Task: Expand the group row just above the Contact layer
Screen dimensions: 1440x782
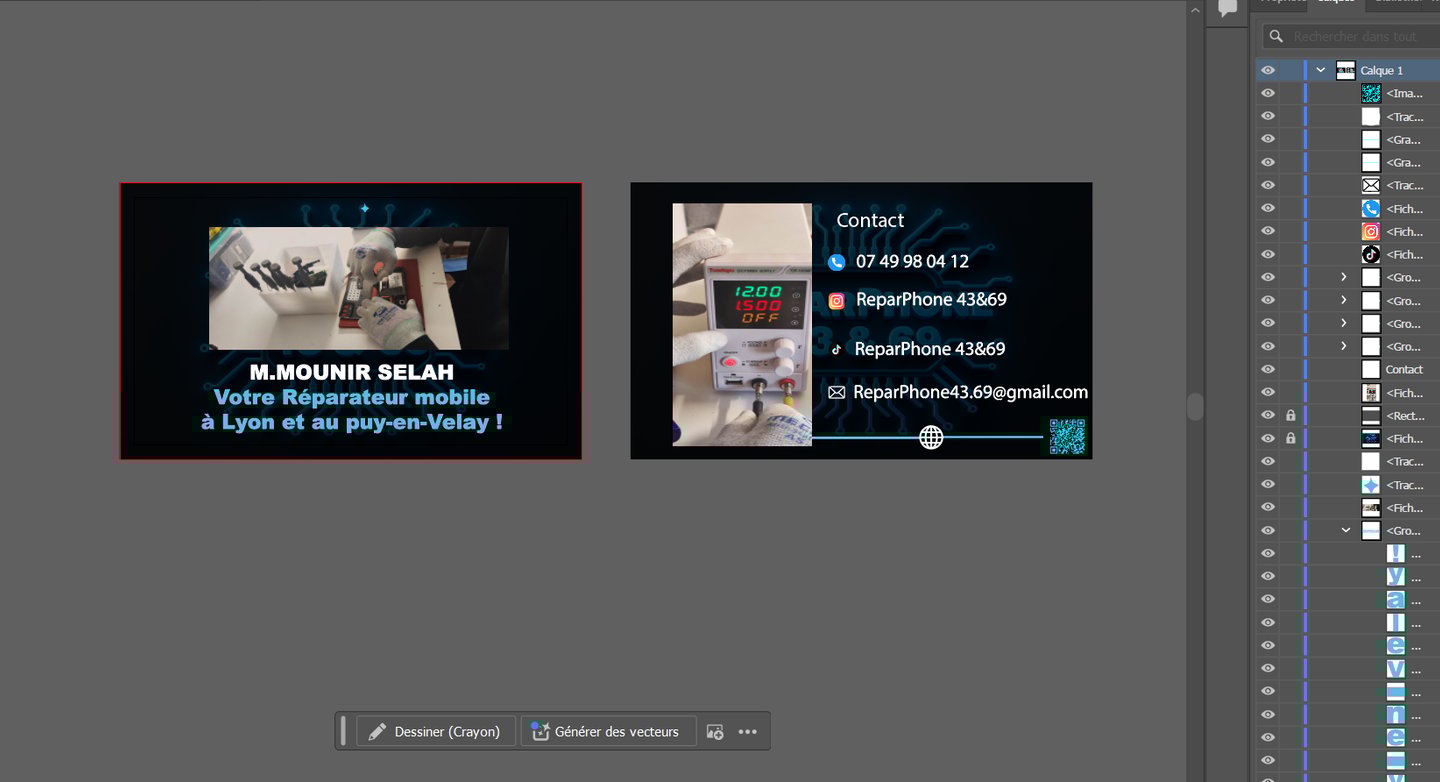Action: (x=1344, y=346)
